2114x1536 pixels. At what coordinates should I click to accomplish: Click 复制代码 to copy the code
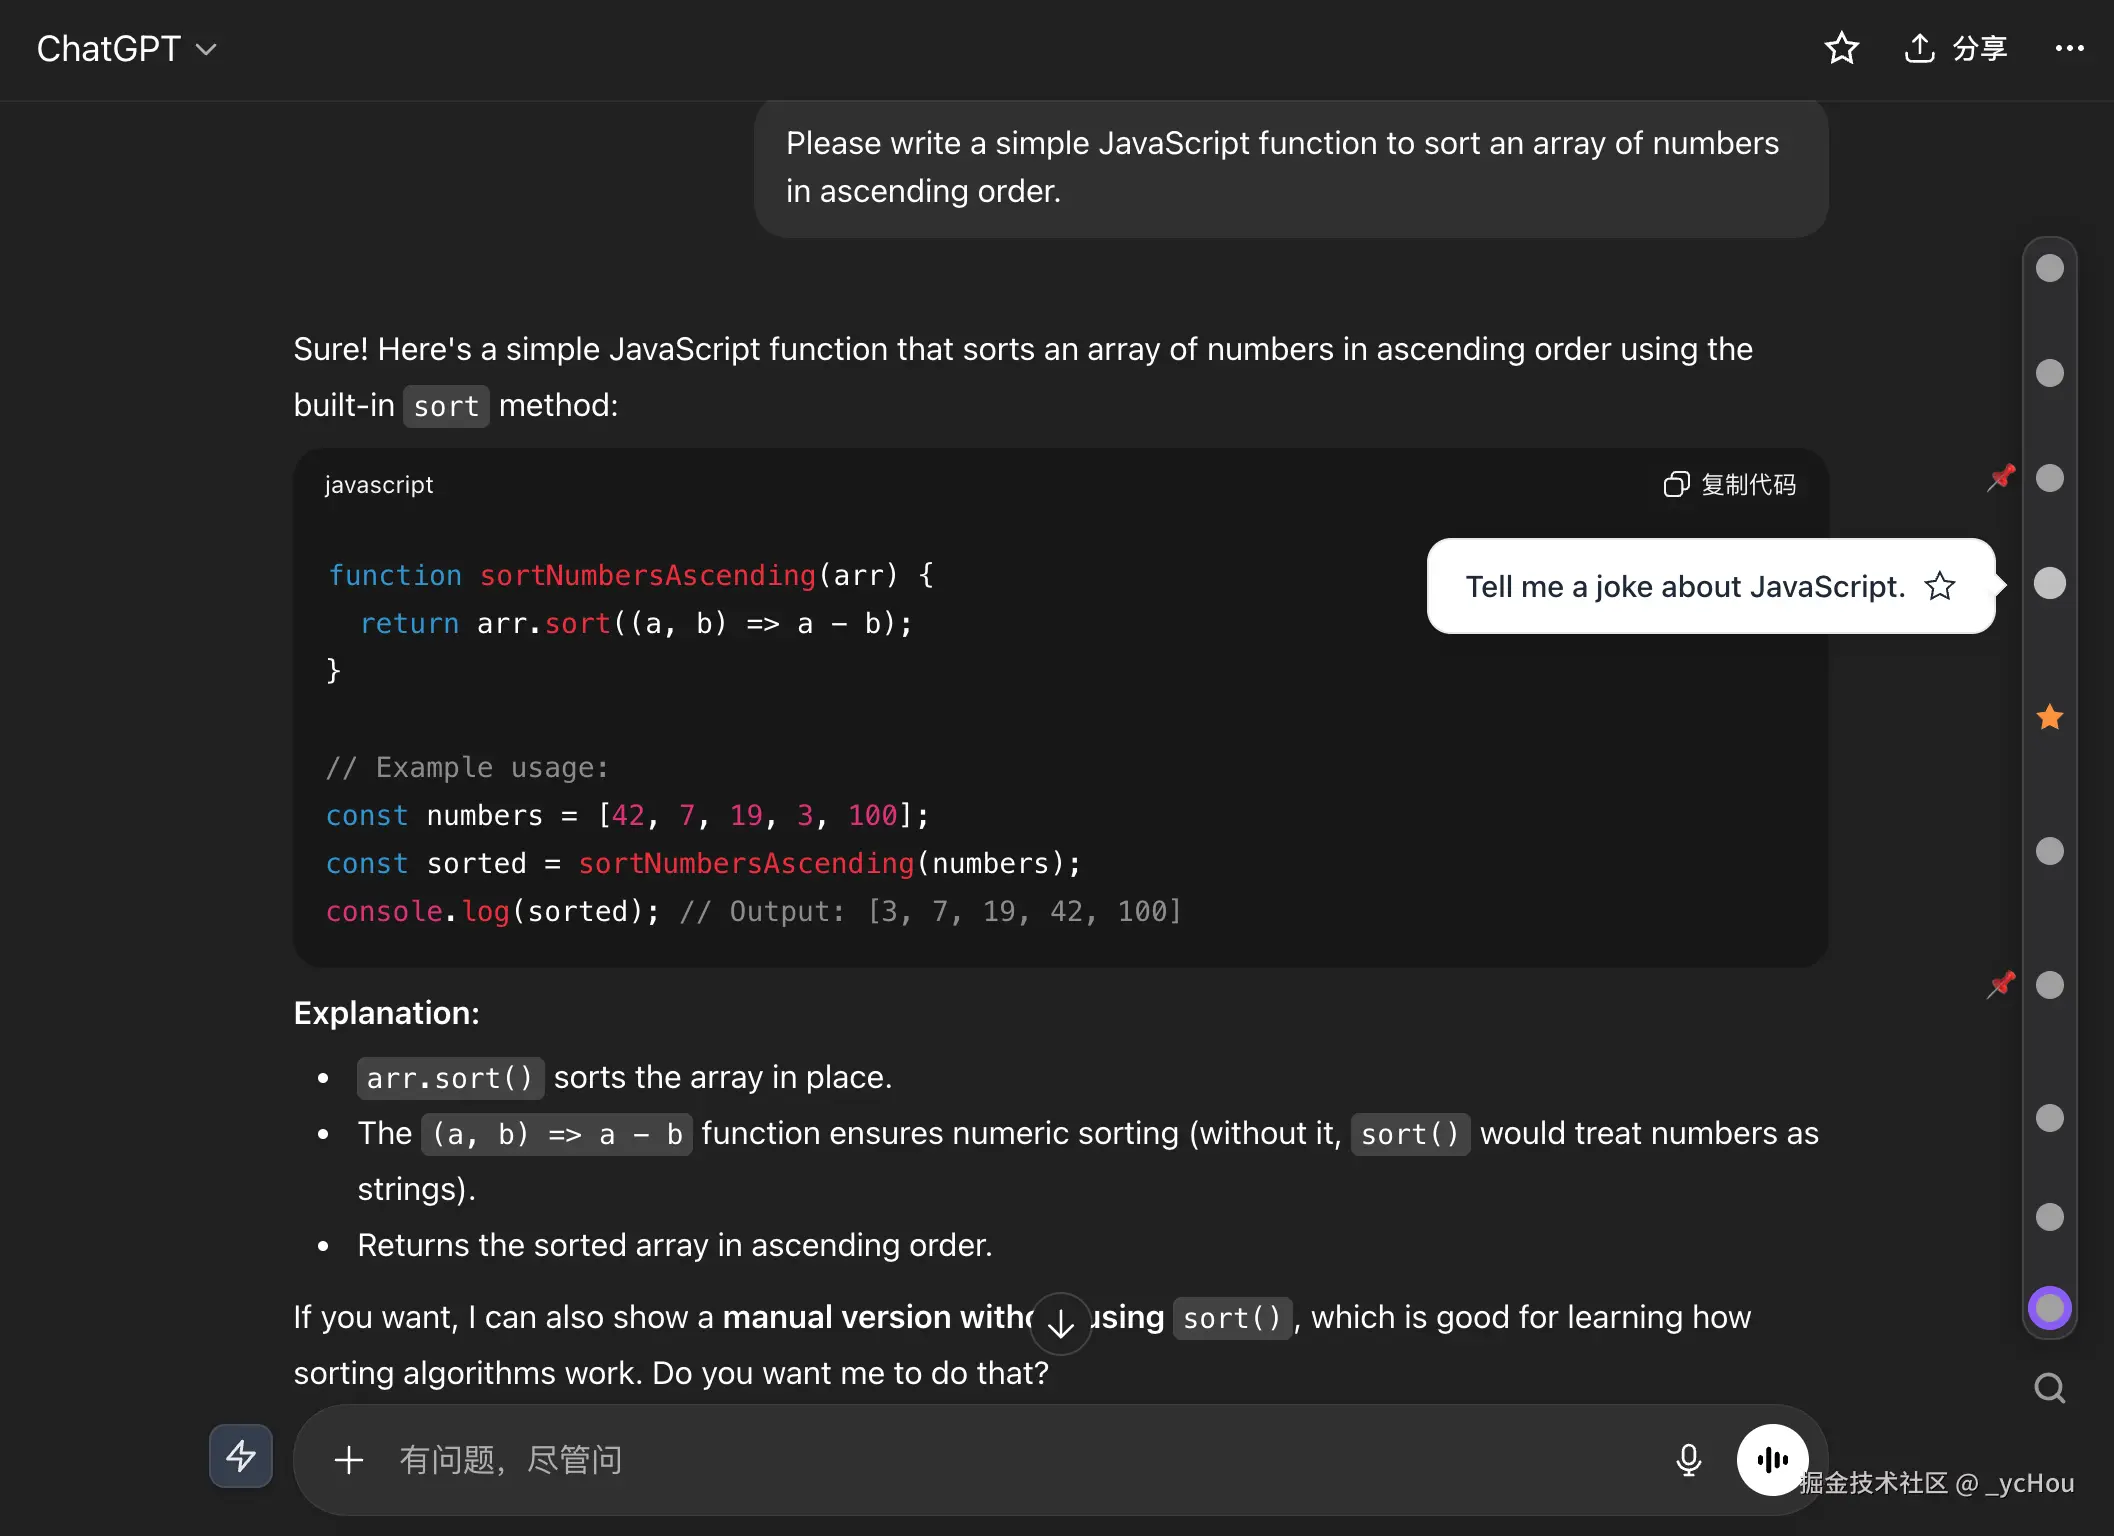[1749, 484]
